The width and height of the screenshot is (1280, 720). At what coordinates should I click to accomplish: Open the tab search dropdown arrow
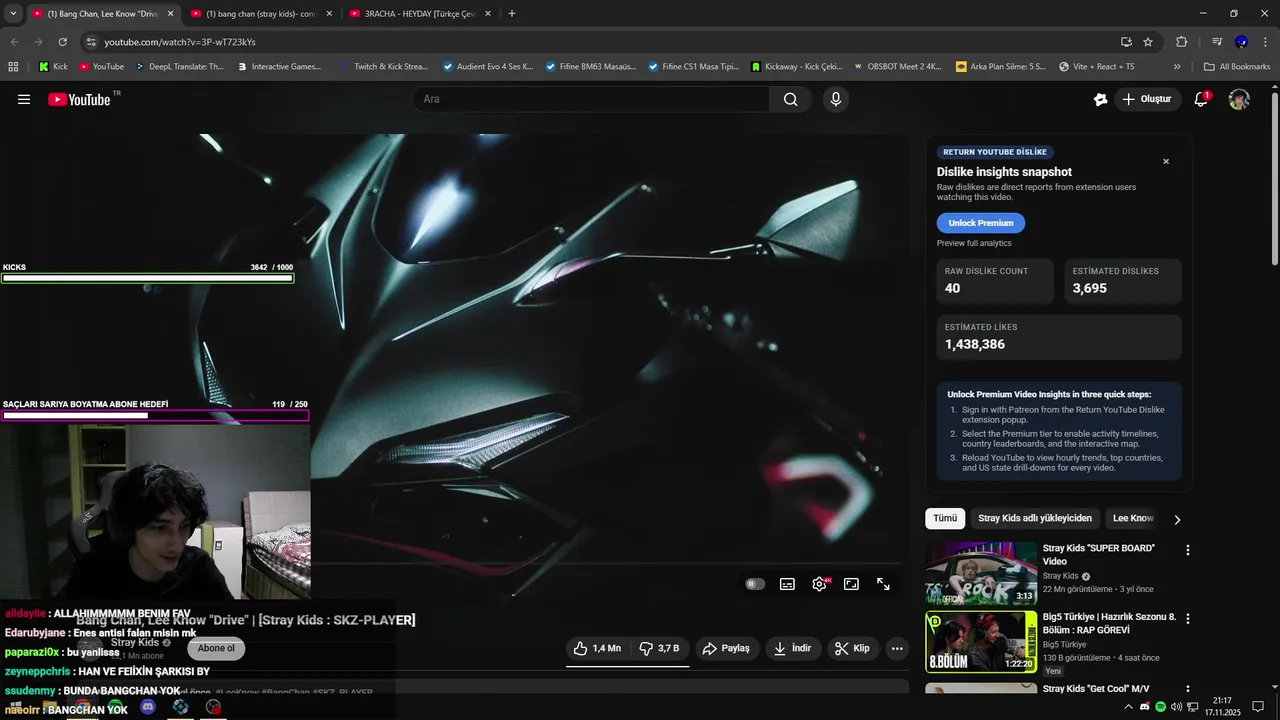click(x=13, y=13)
